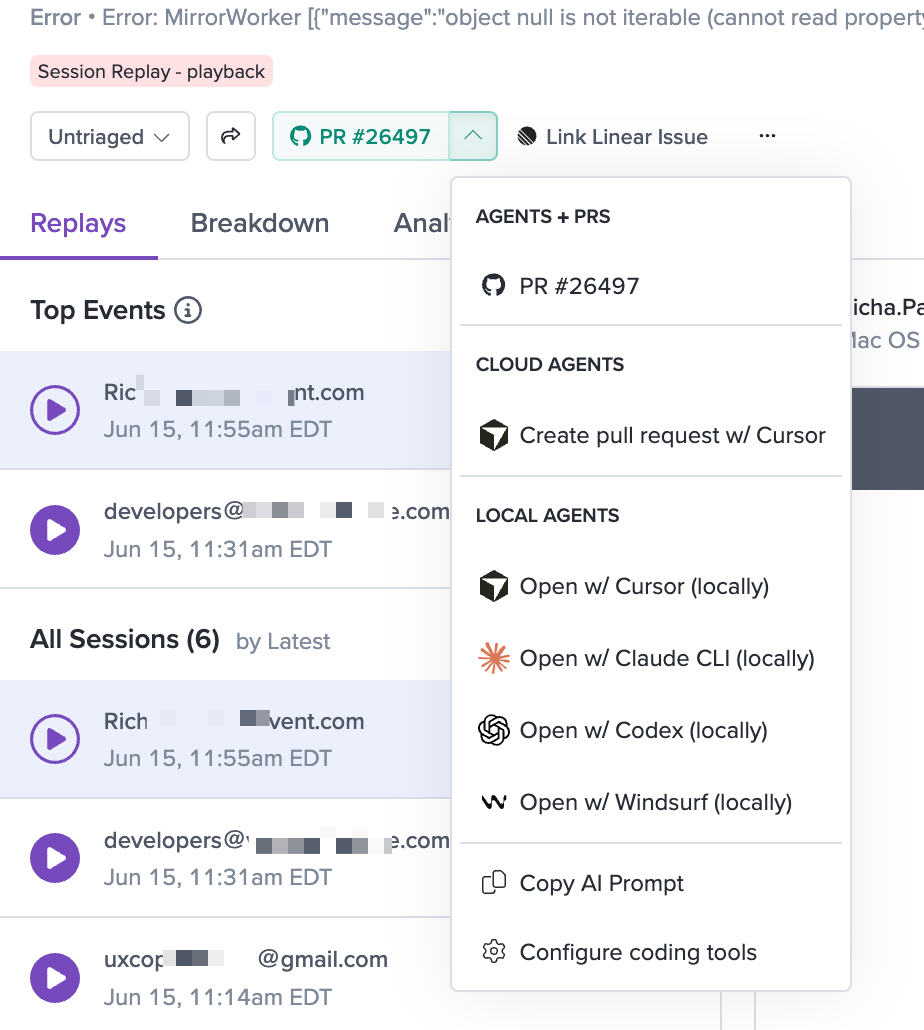This screenshot has width=924, height=1030.
Task: Change the by Latest sort order
Action: [283, 641]
